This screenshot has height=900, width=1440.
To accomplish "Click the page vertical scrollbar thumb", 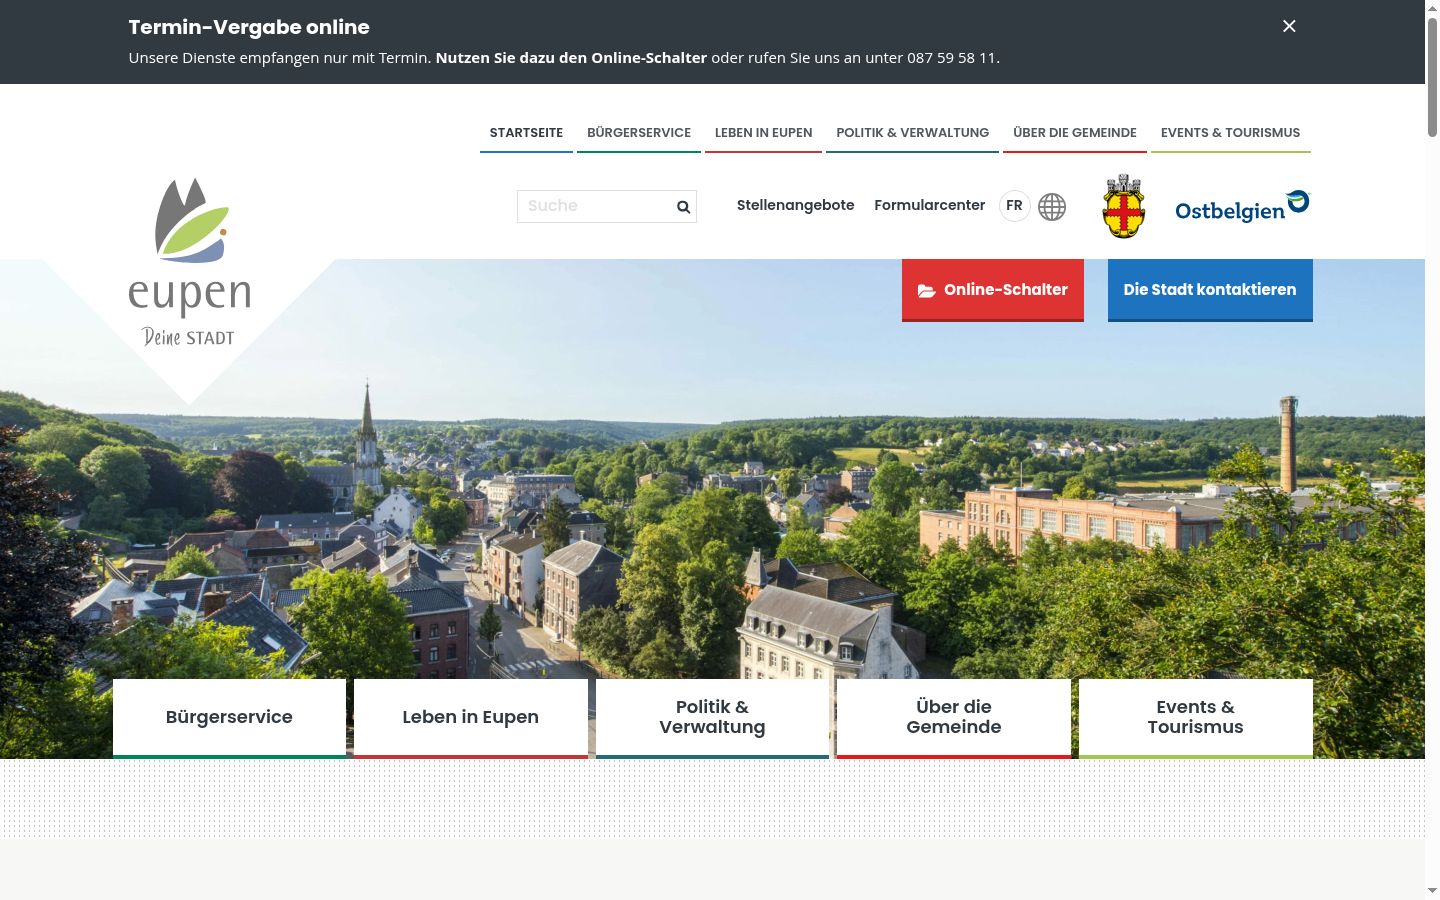I will click(x=1432, y=77).
